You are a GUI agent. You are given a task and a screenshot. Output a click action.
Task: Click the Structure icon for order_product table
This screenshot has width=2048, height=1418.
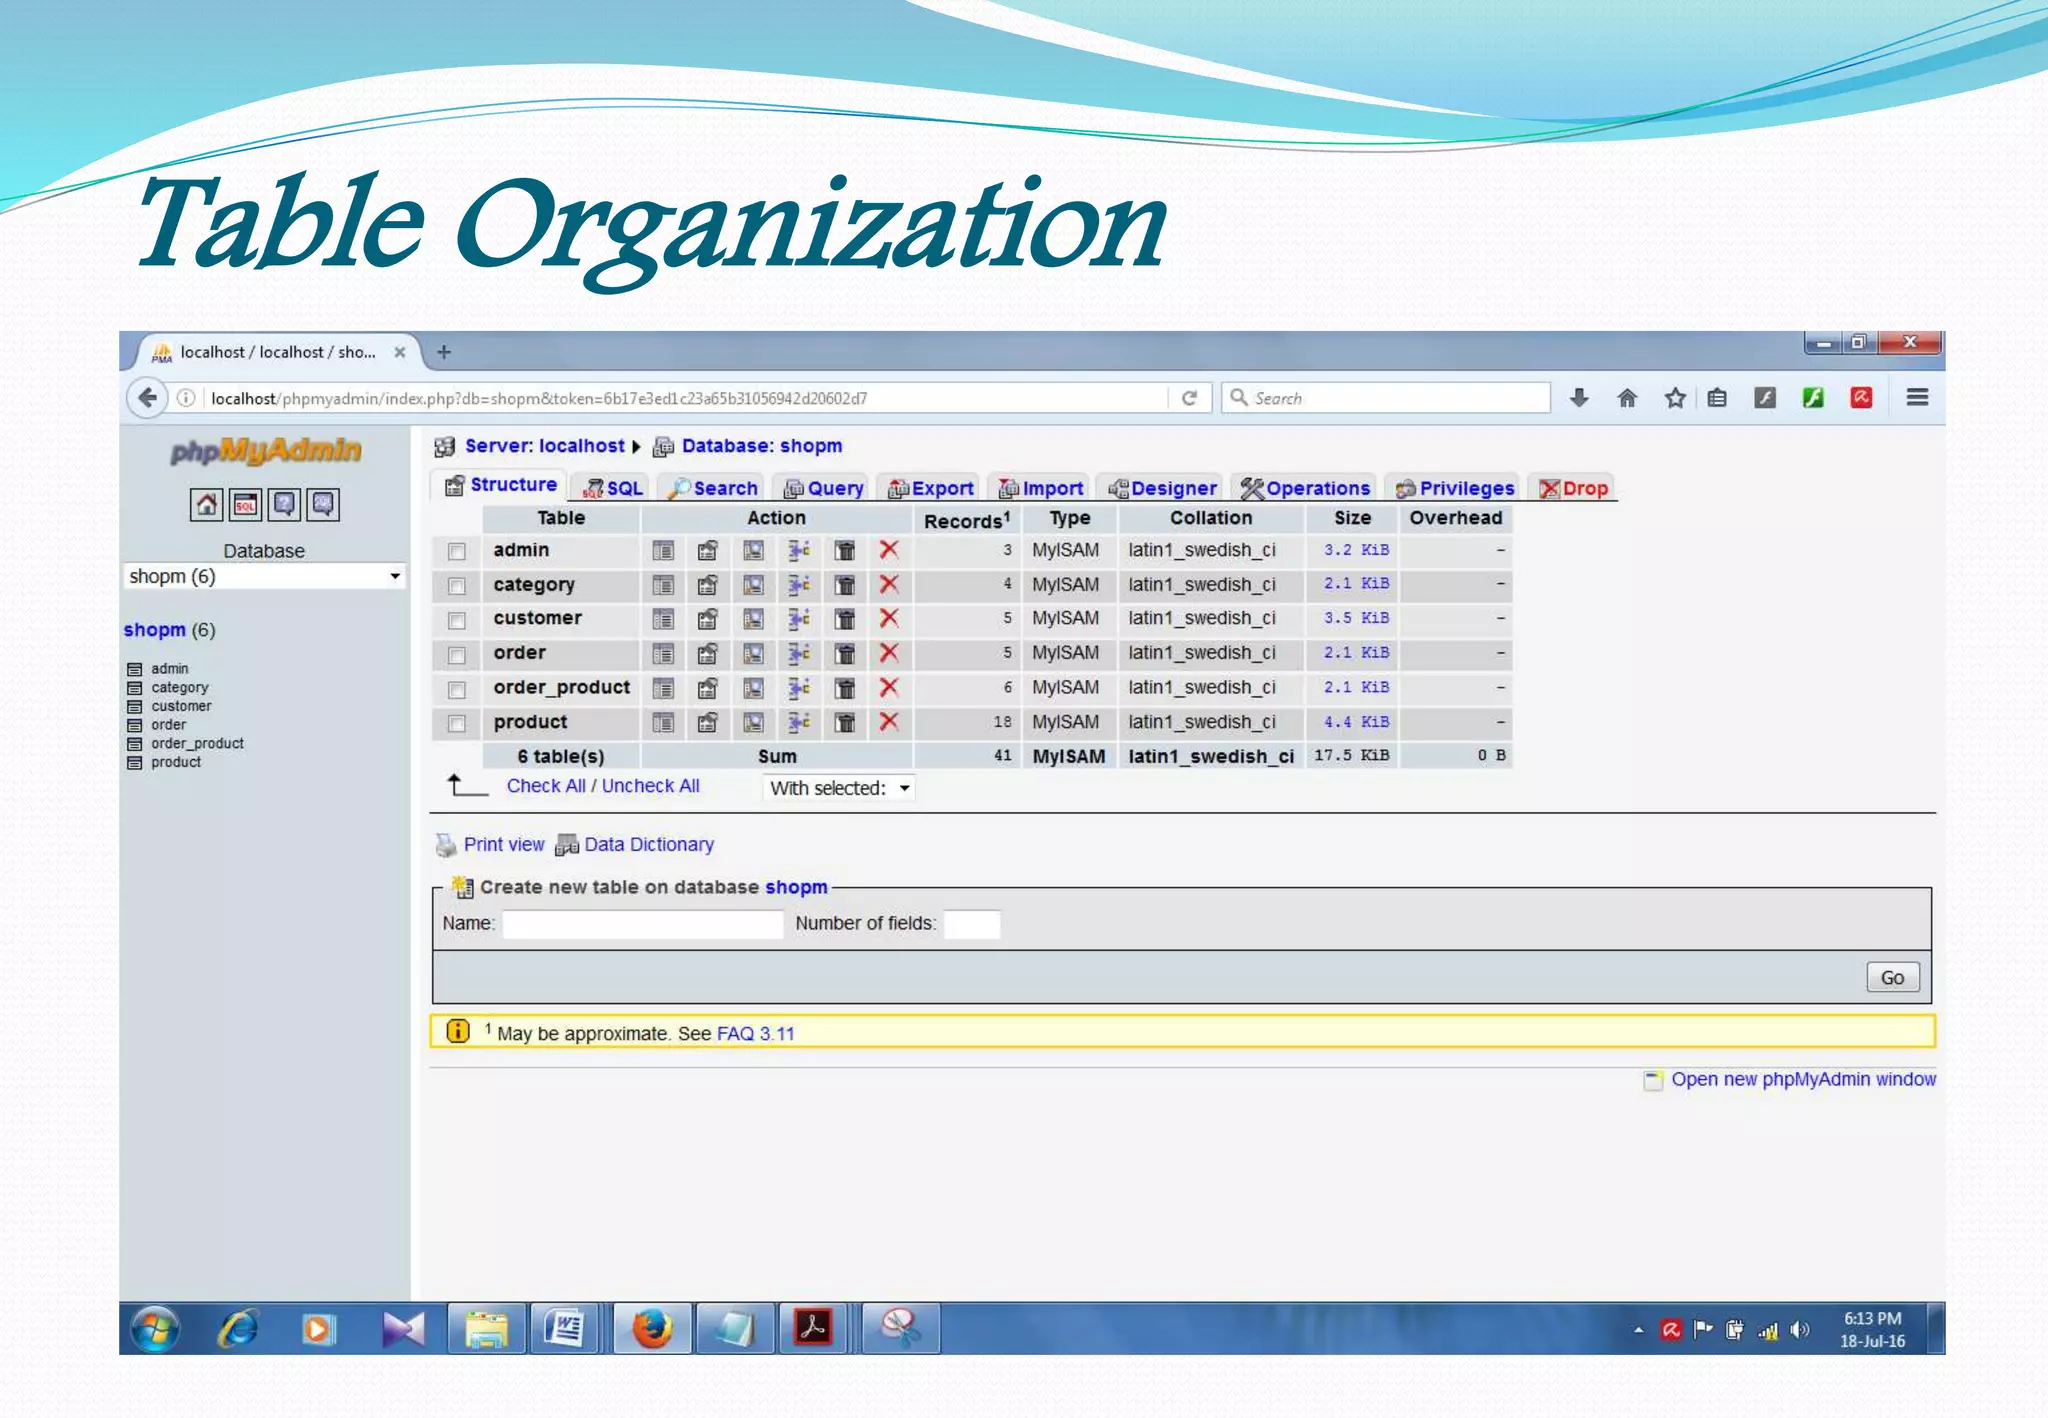[707, 688]
